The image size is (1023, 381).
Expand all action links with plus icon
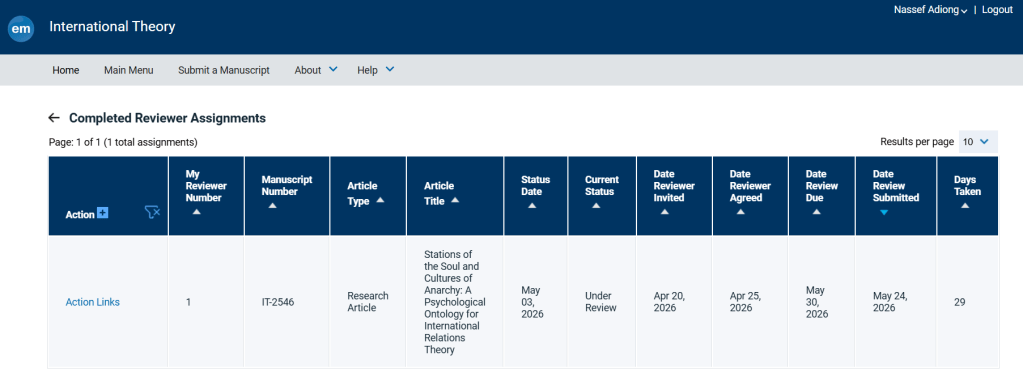click(102, 213)
